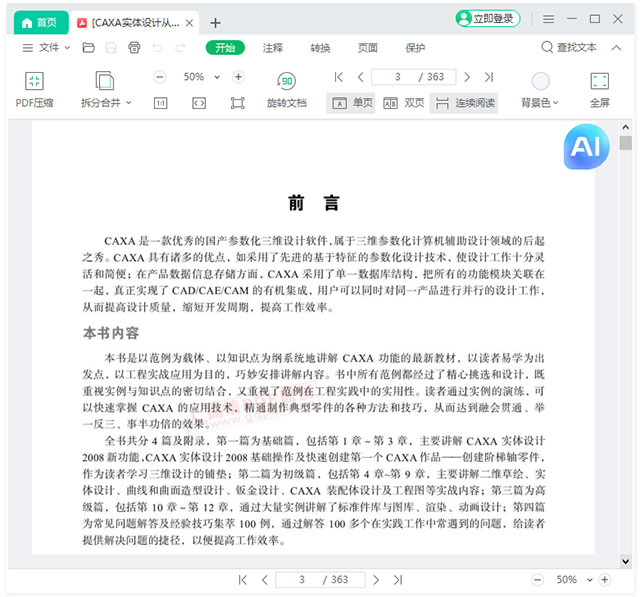
Task: Enter 全屏 fullscreen mode
Action: click(x=600, y=90)
